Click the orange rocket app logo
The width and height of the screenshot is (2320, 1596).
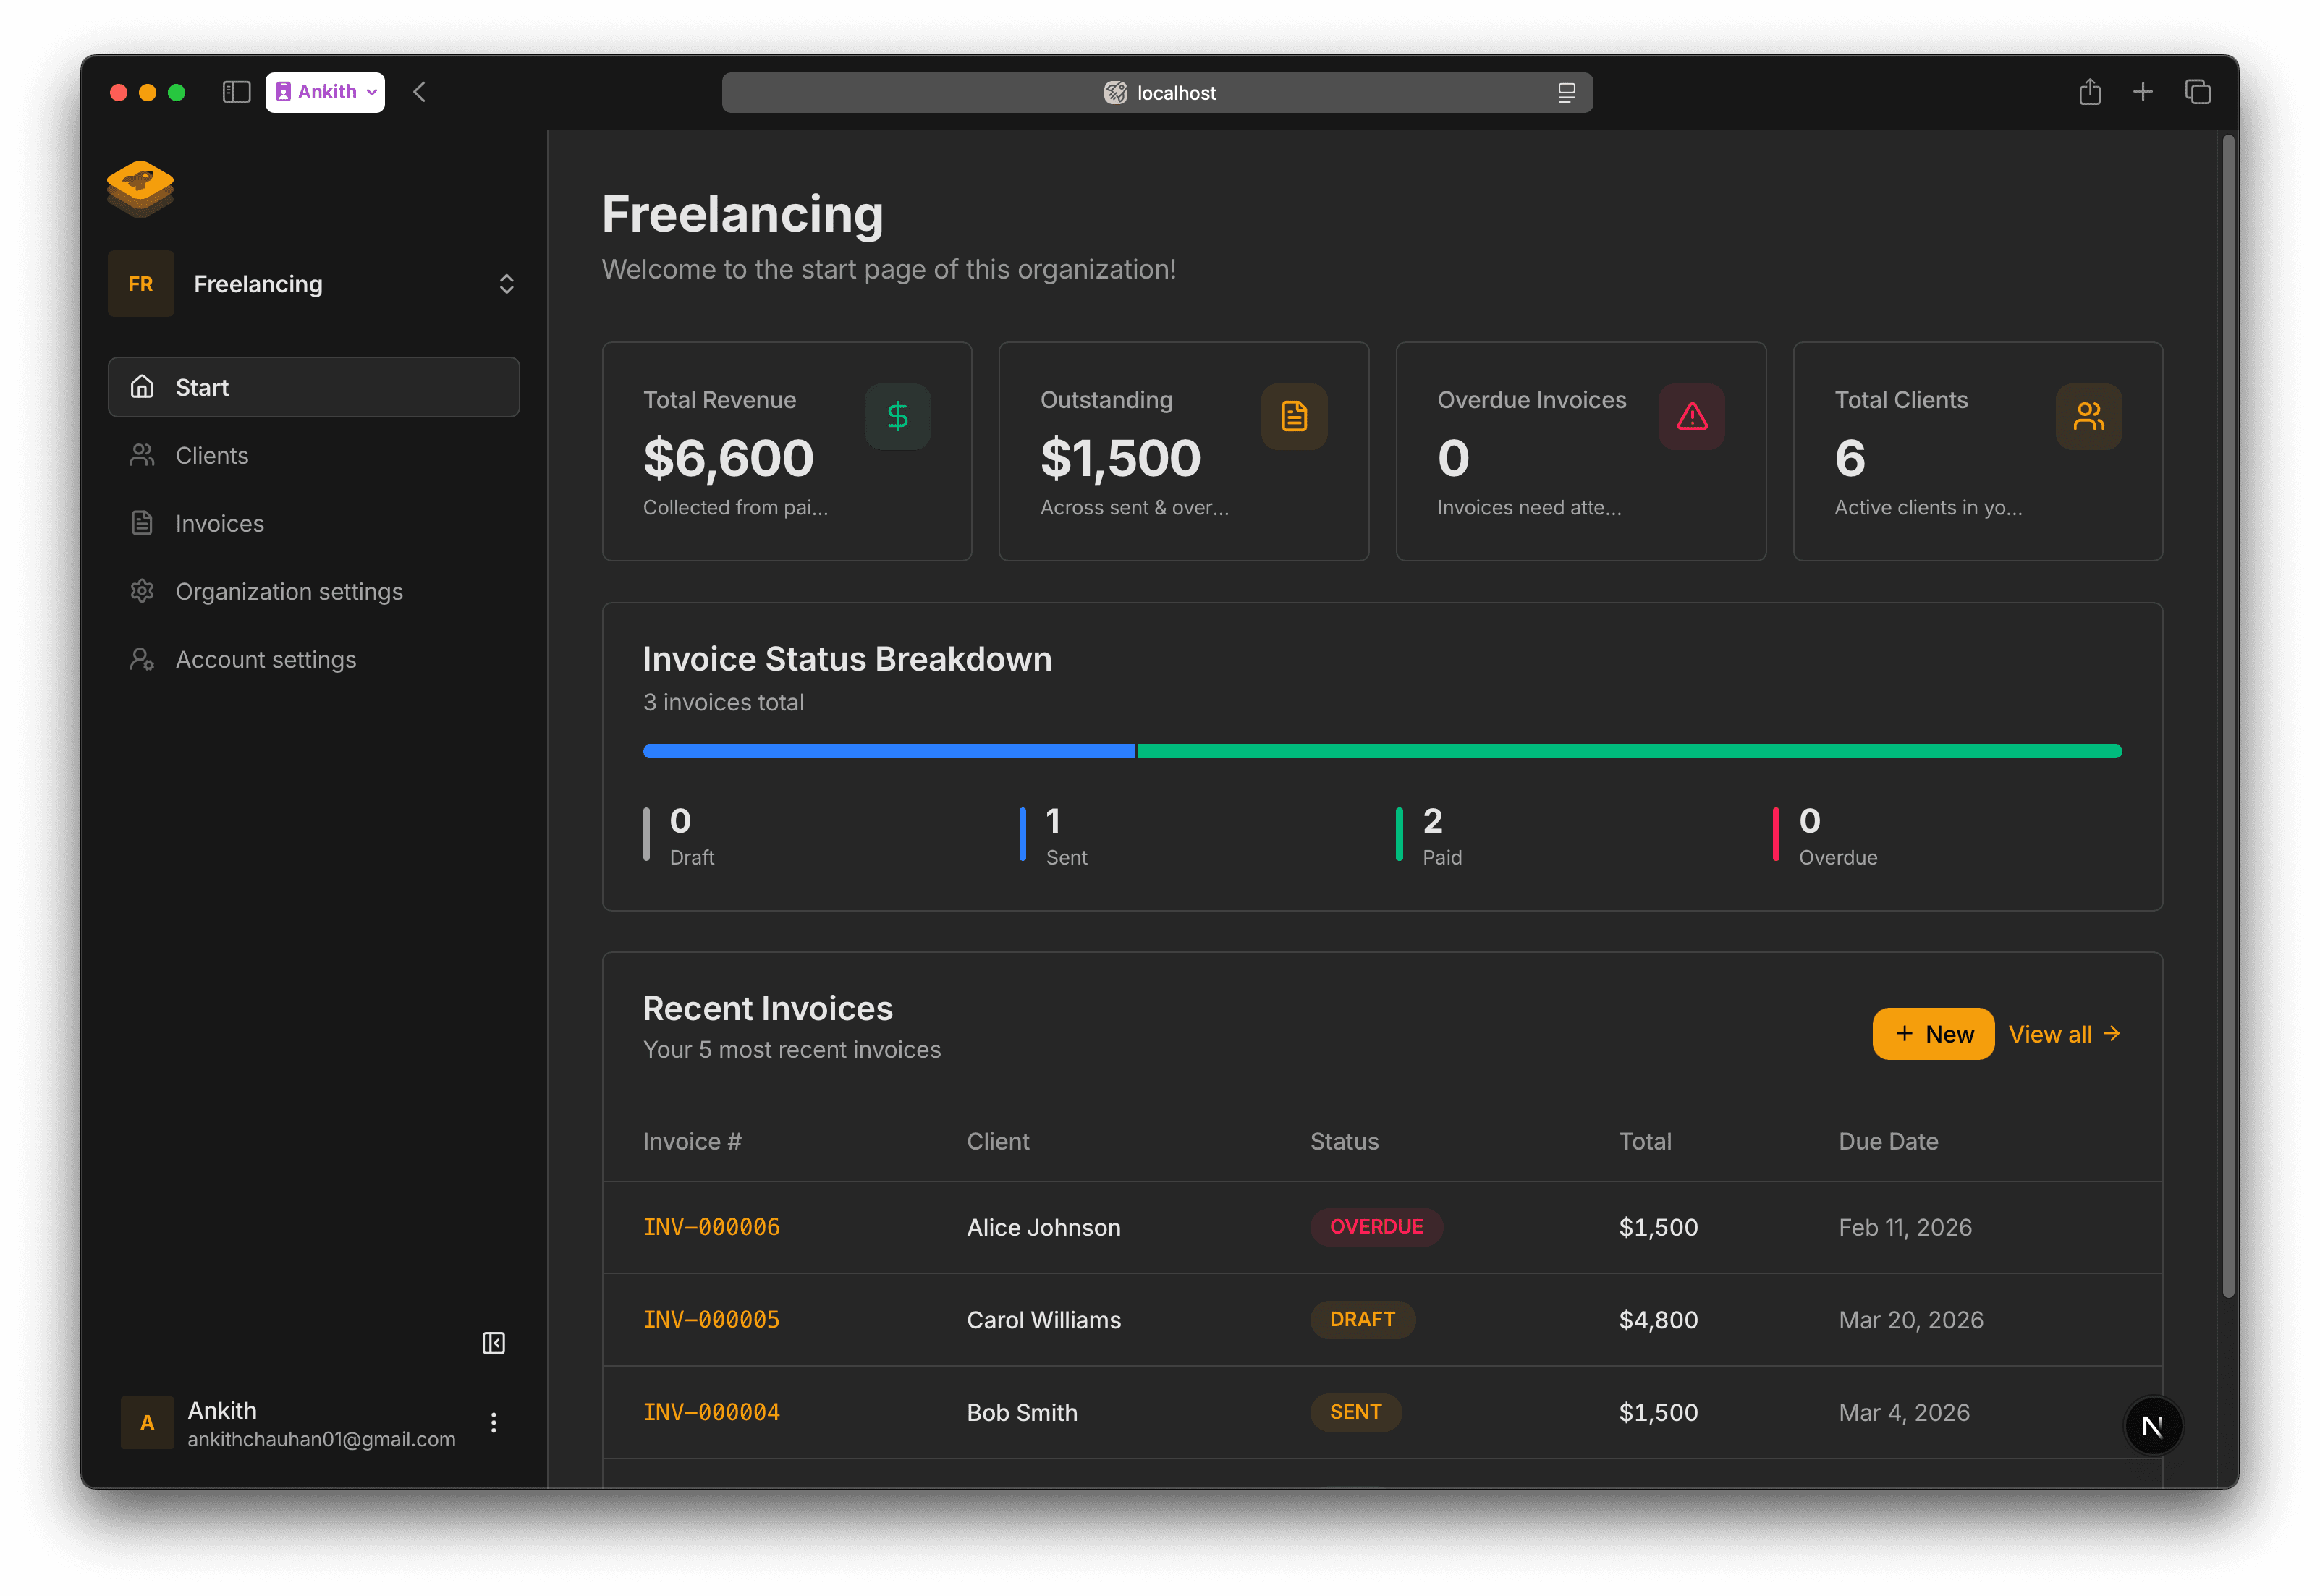click(140, 188)
